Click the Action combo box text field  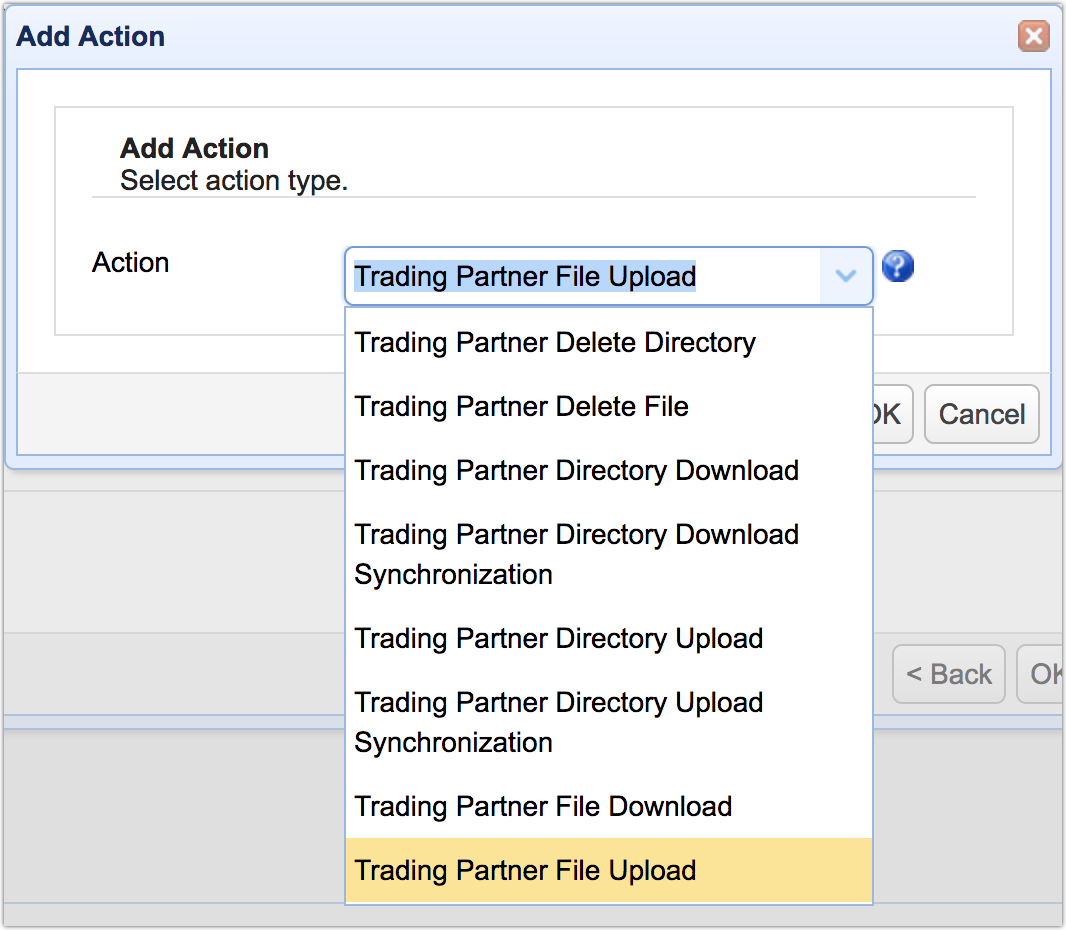(x=583, y=276)
